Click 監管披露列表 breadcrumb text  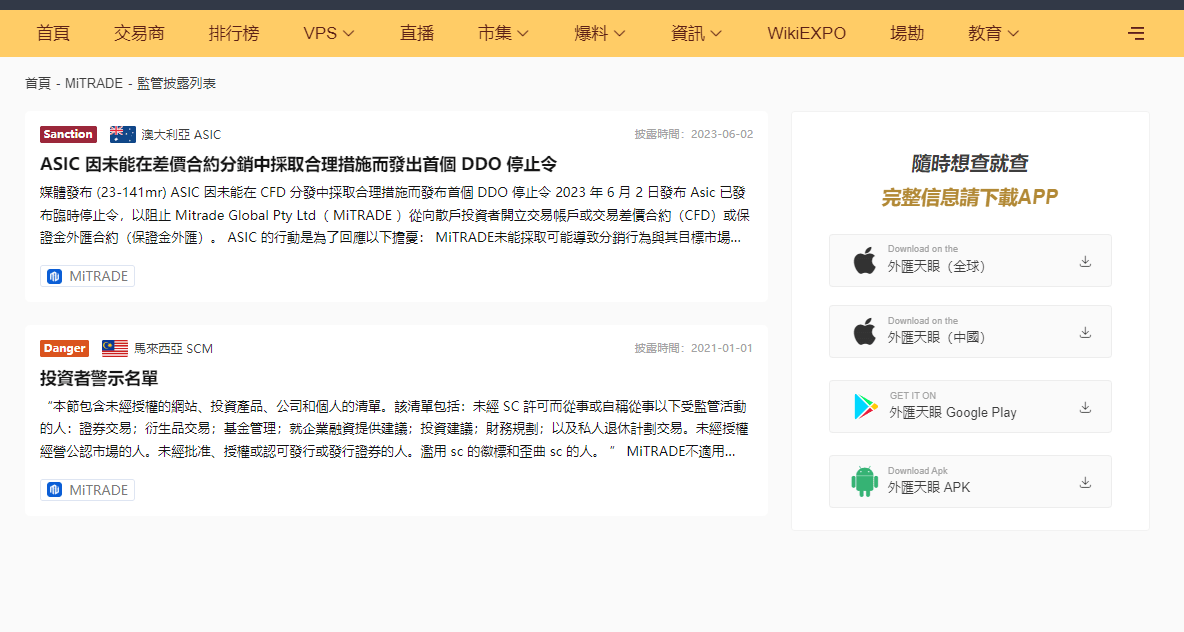(177, 83)
